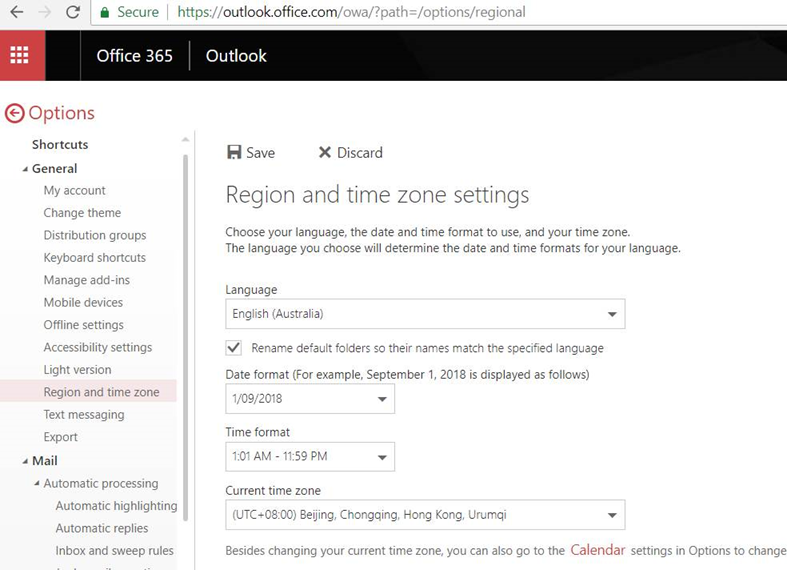Click the Discard X icon
Viewport: 787px width, 570px height.
pos(324,152)
